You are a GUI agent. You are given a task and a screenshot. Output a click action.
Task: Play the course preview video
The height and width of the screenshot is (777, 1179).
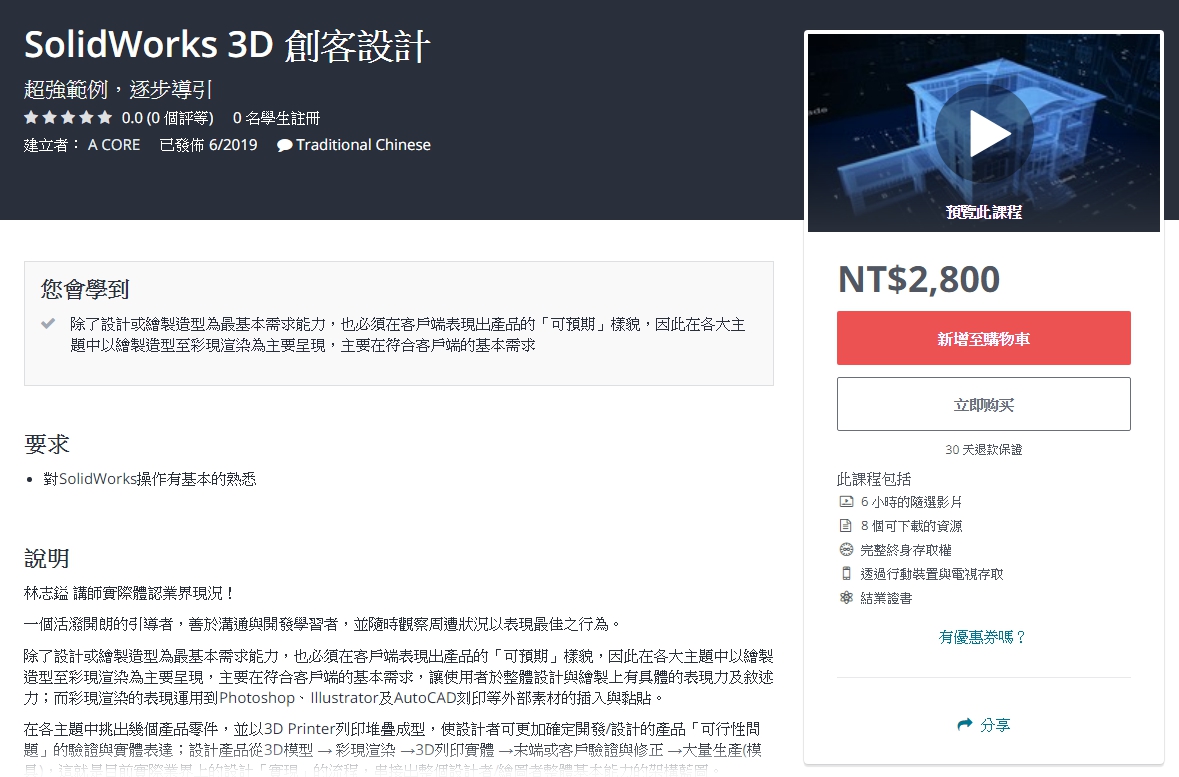[984, 134]
